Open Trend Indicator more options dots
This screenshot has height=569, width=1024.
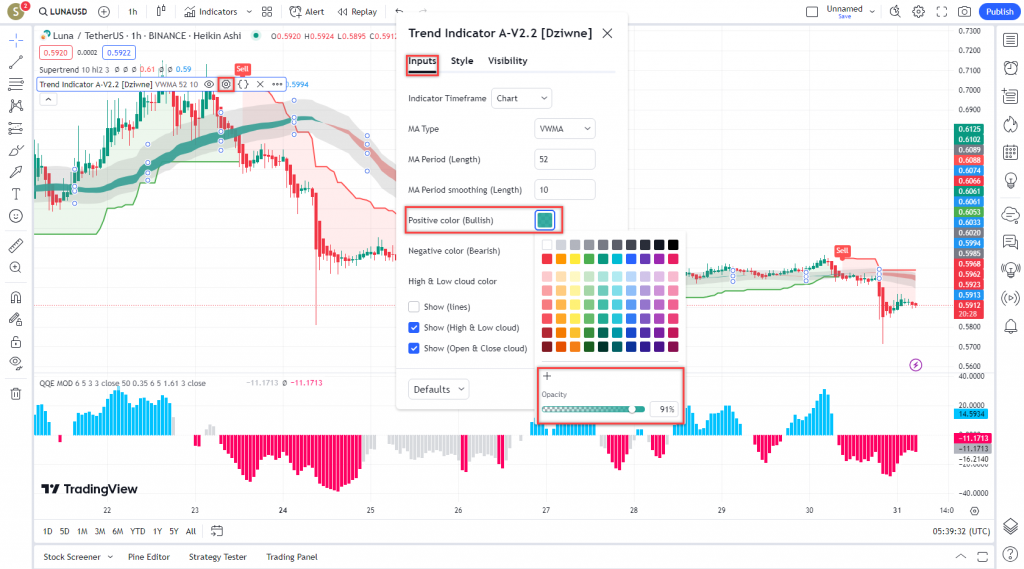[x=278, y=84]
